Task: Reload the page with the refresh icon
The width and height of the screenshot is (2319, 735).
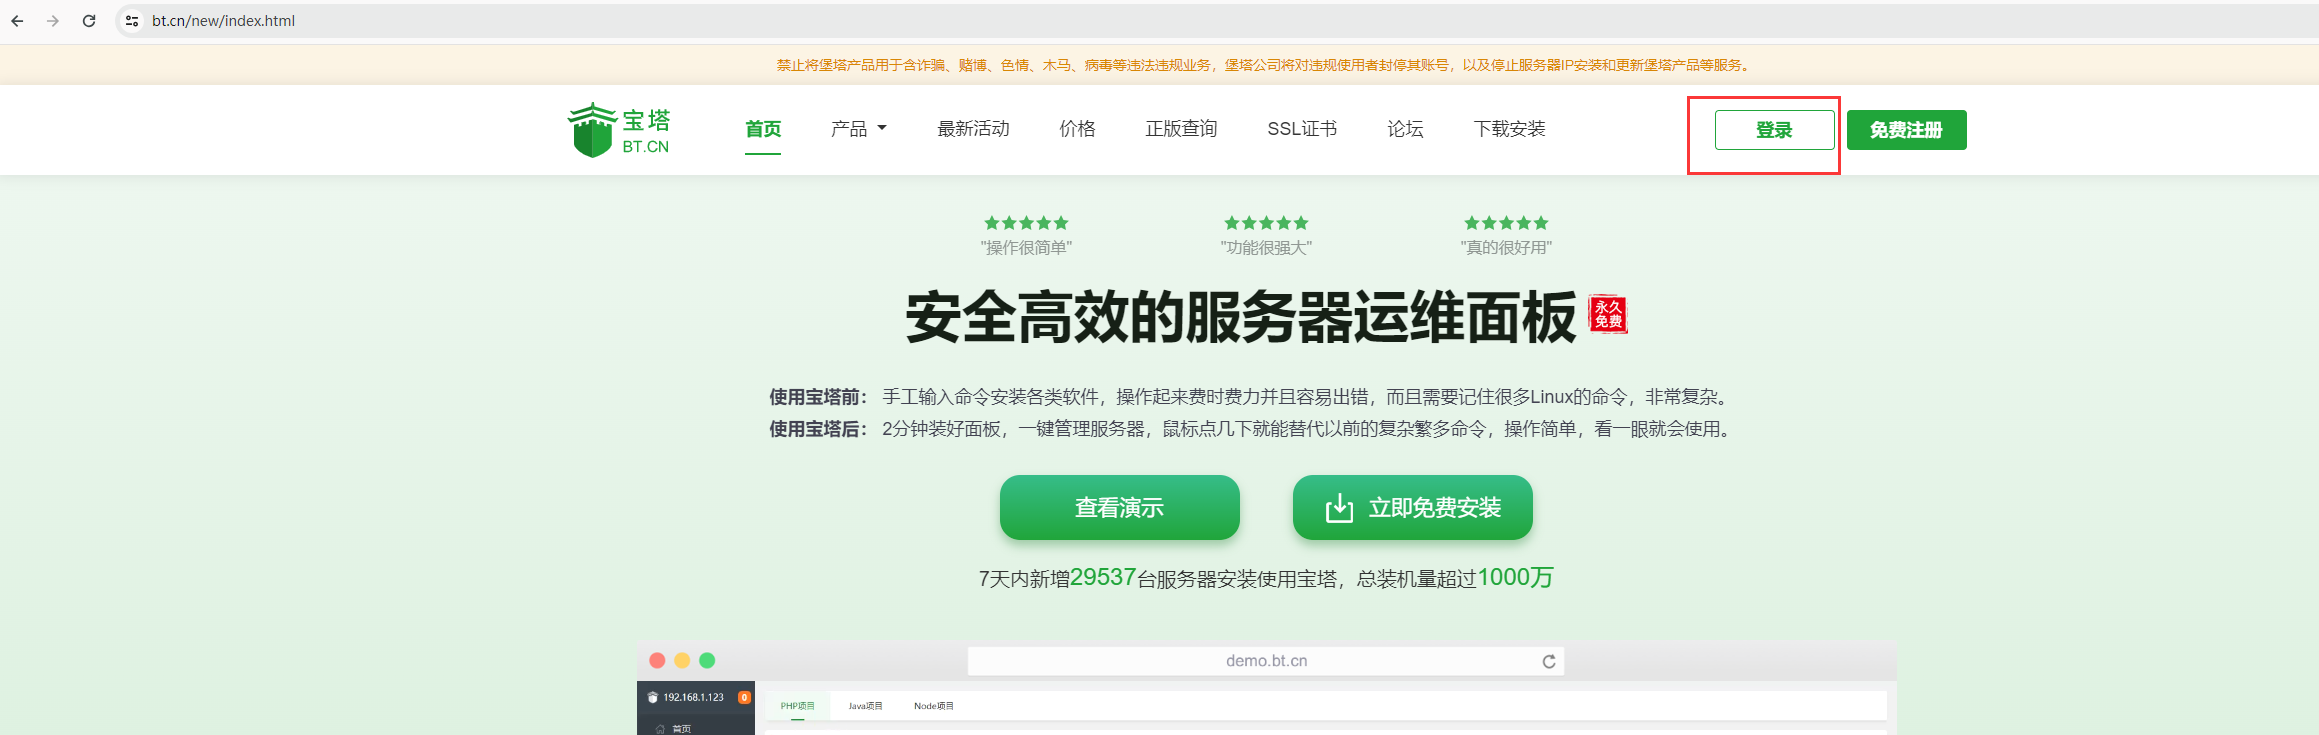Action: (89, 21)
